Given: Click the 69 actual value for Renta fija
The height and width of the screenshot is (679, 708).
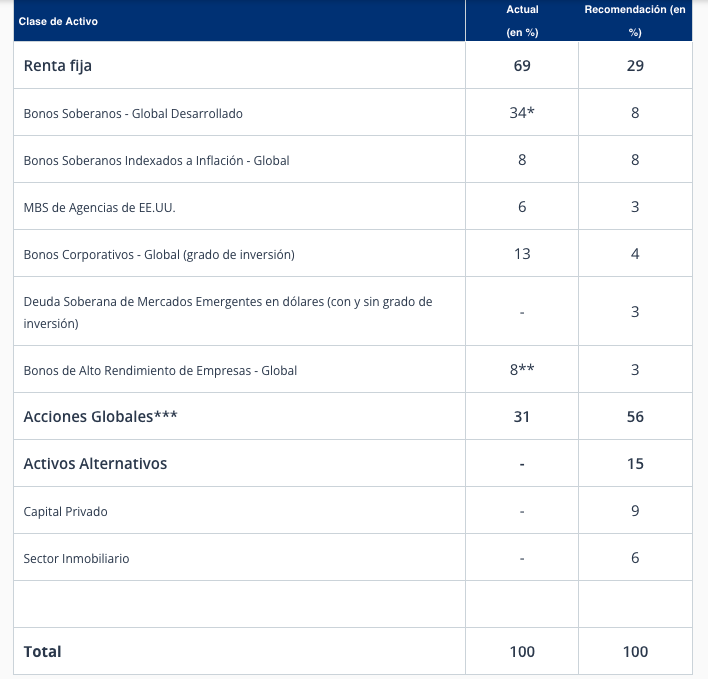Looking at the screenshot, I should pyautogui.click(x=522, y=66).
